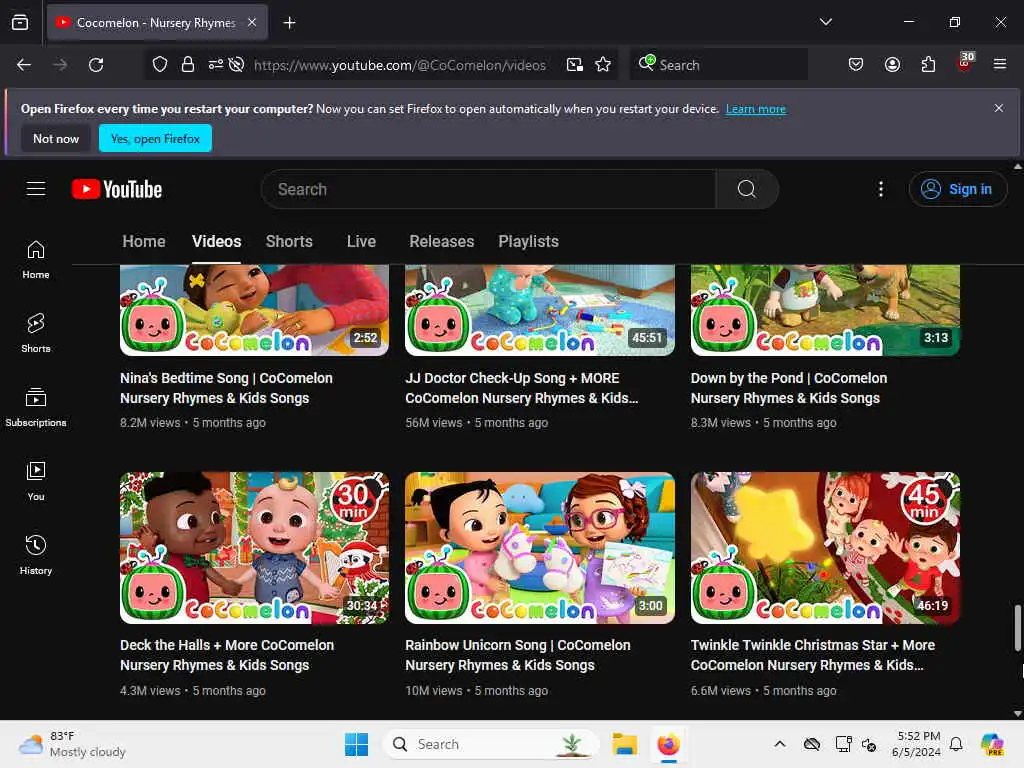Open Twinkle Twinkle Christmas Star video title

pyautogui.click(x=812, y=655)
